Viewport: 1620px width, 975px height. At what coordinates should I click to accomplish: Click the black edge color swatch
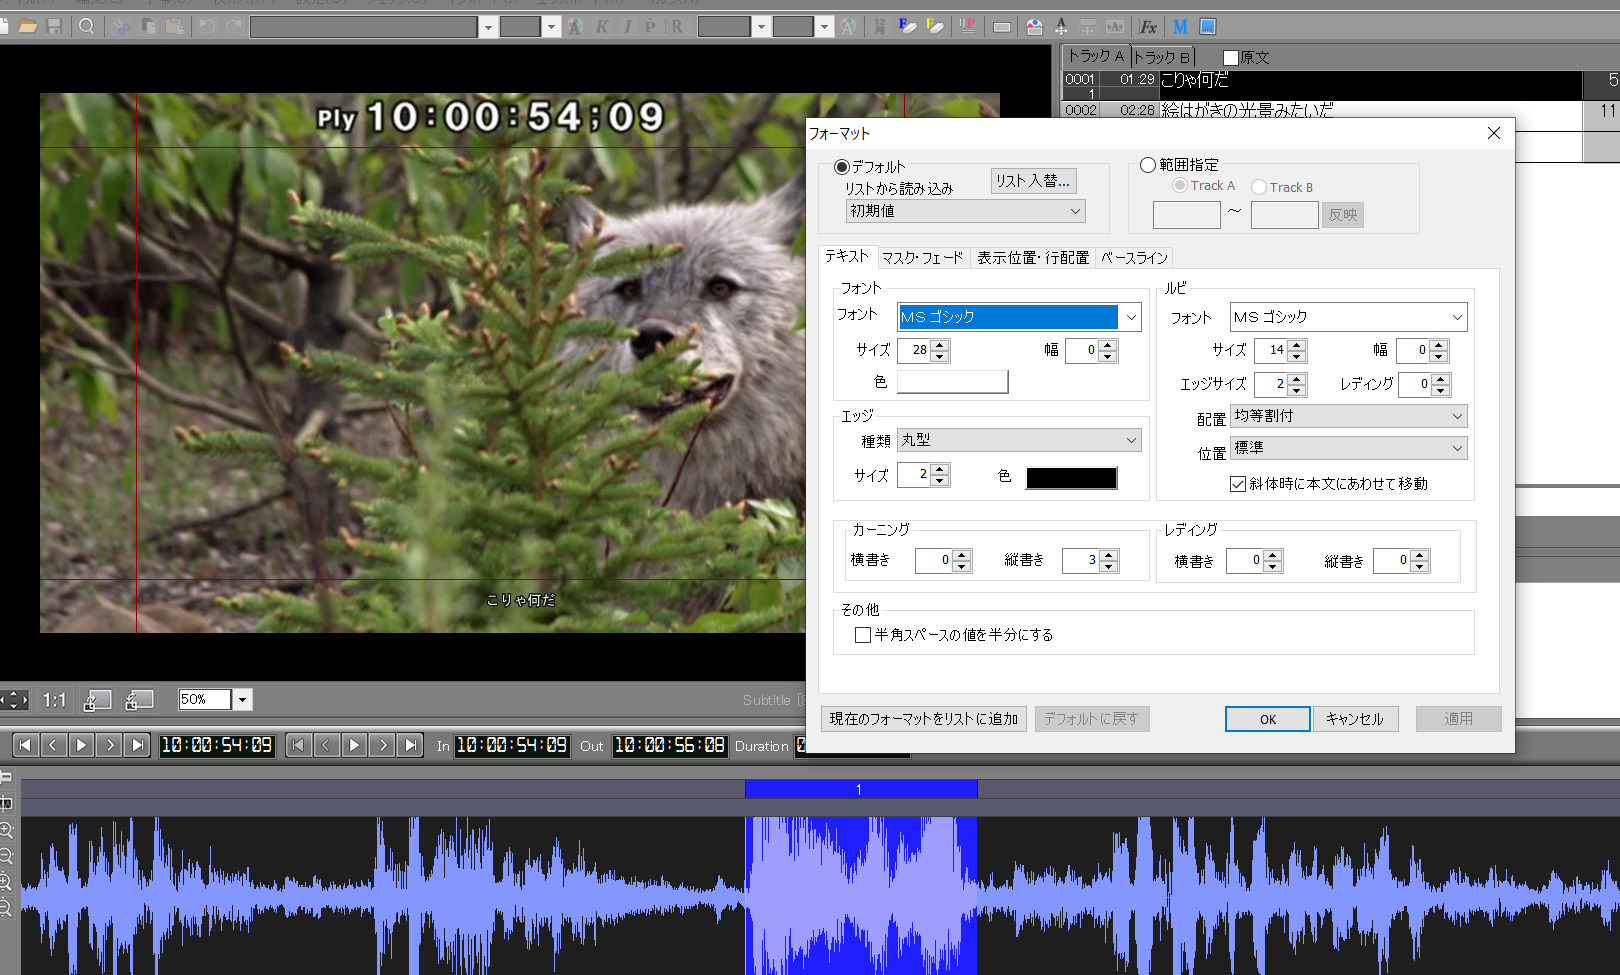click(1071, 478)
